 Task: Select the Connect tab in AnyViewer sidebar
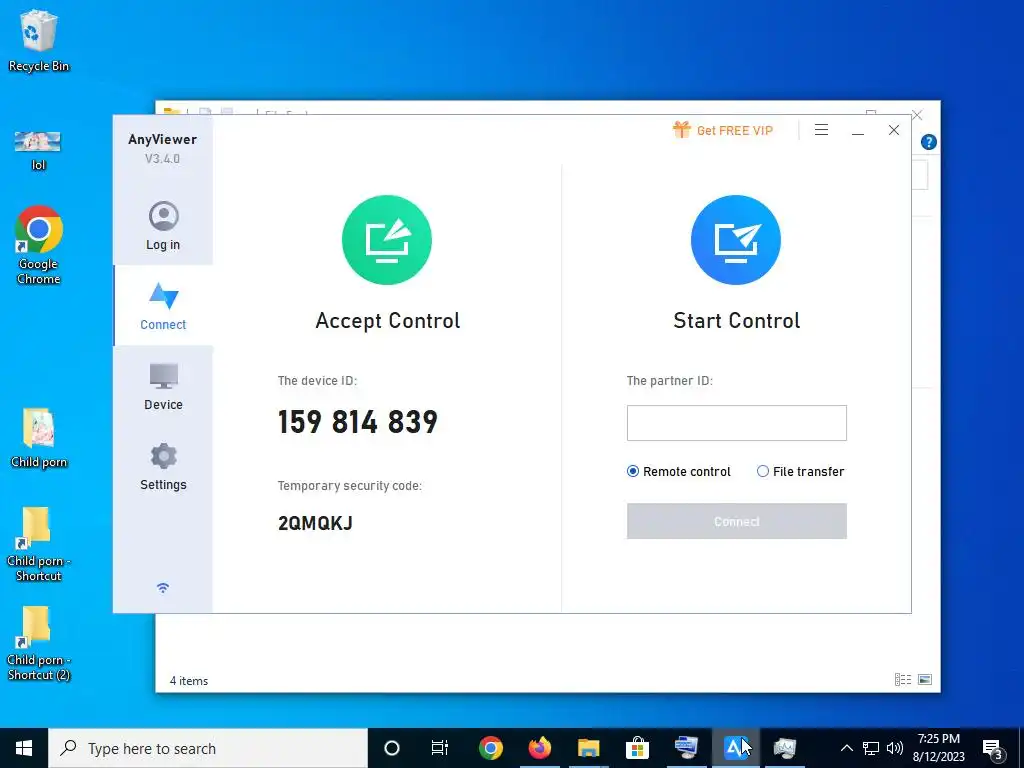click(163, 305)
